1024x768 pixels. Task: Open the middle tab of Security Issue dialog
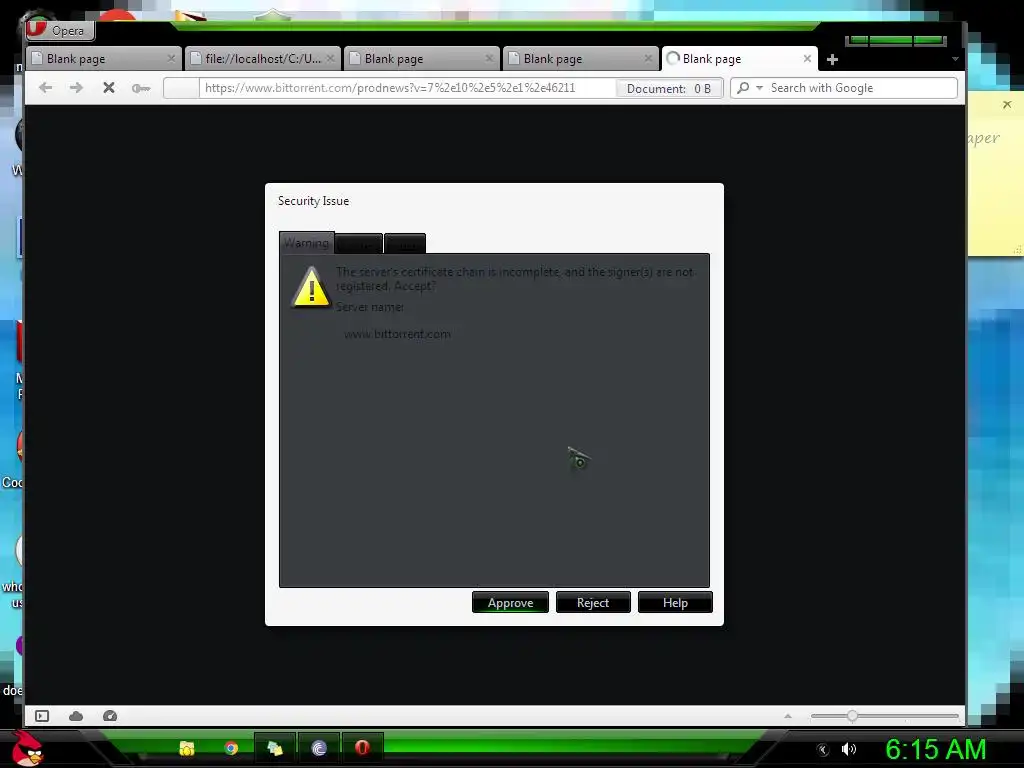click(x=359, y=244)
